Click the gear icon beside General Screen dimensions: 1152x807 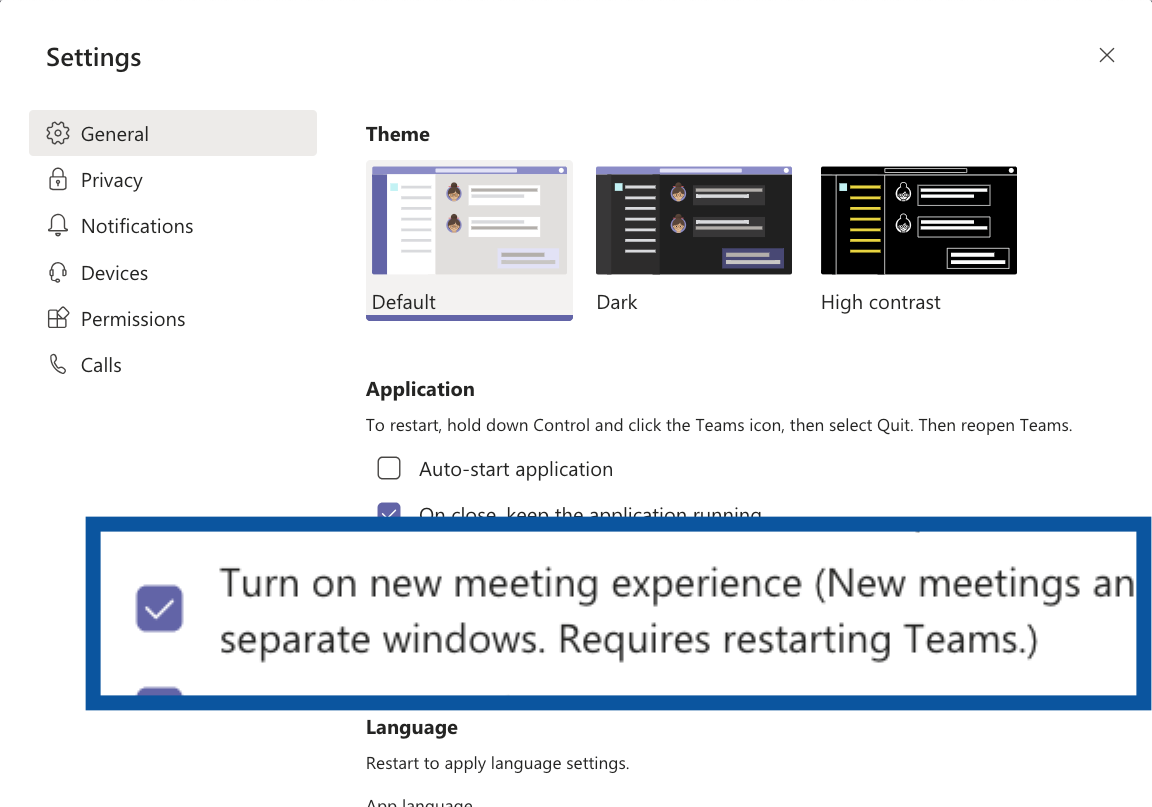tap(58, 132)
